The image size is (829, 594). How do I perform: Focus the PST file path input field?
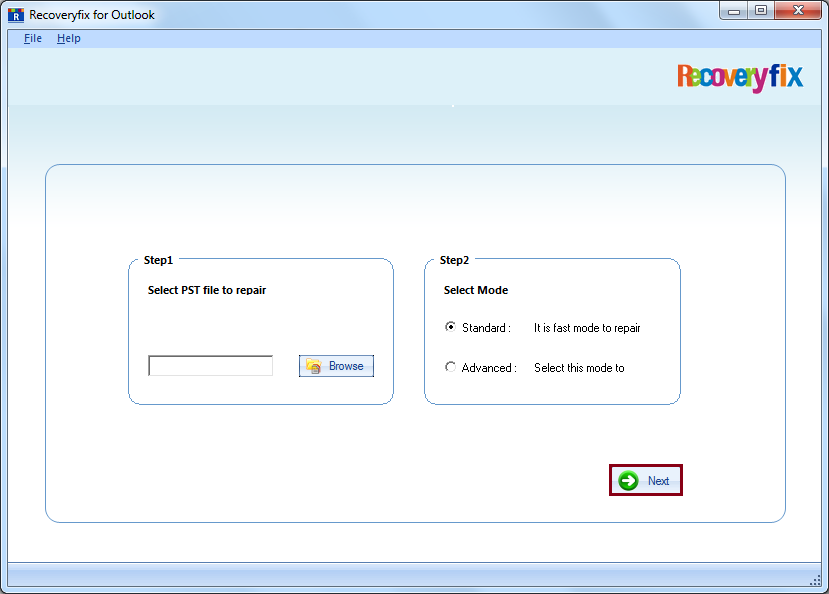point(210,366)
